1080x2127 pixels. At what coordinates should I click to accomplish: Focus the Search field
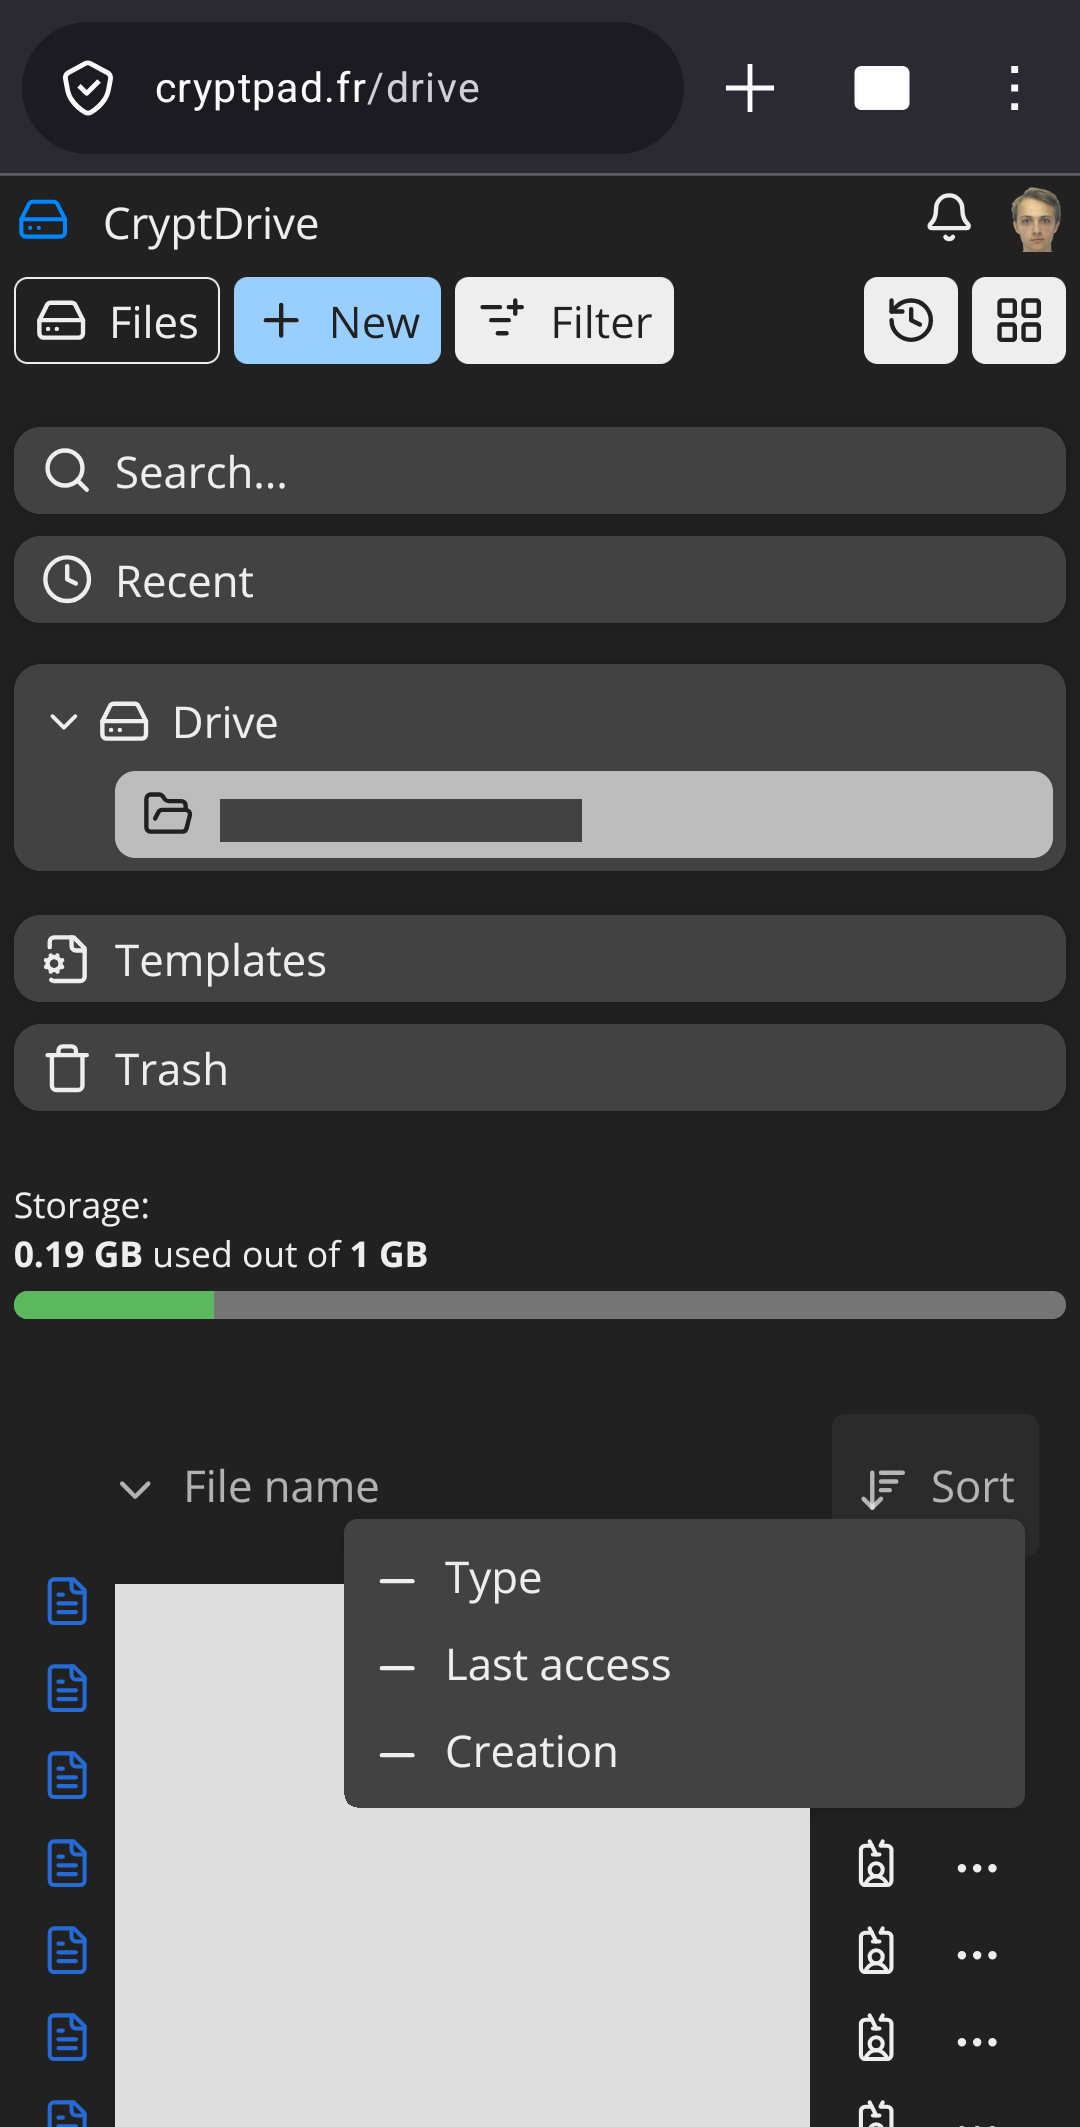tap(539, 471)
